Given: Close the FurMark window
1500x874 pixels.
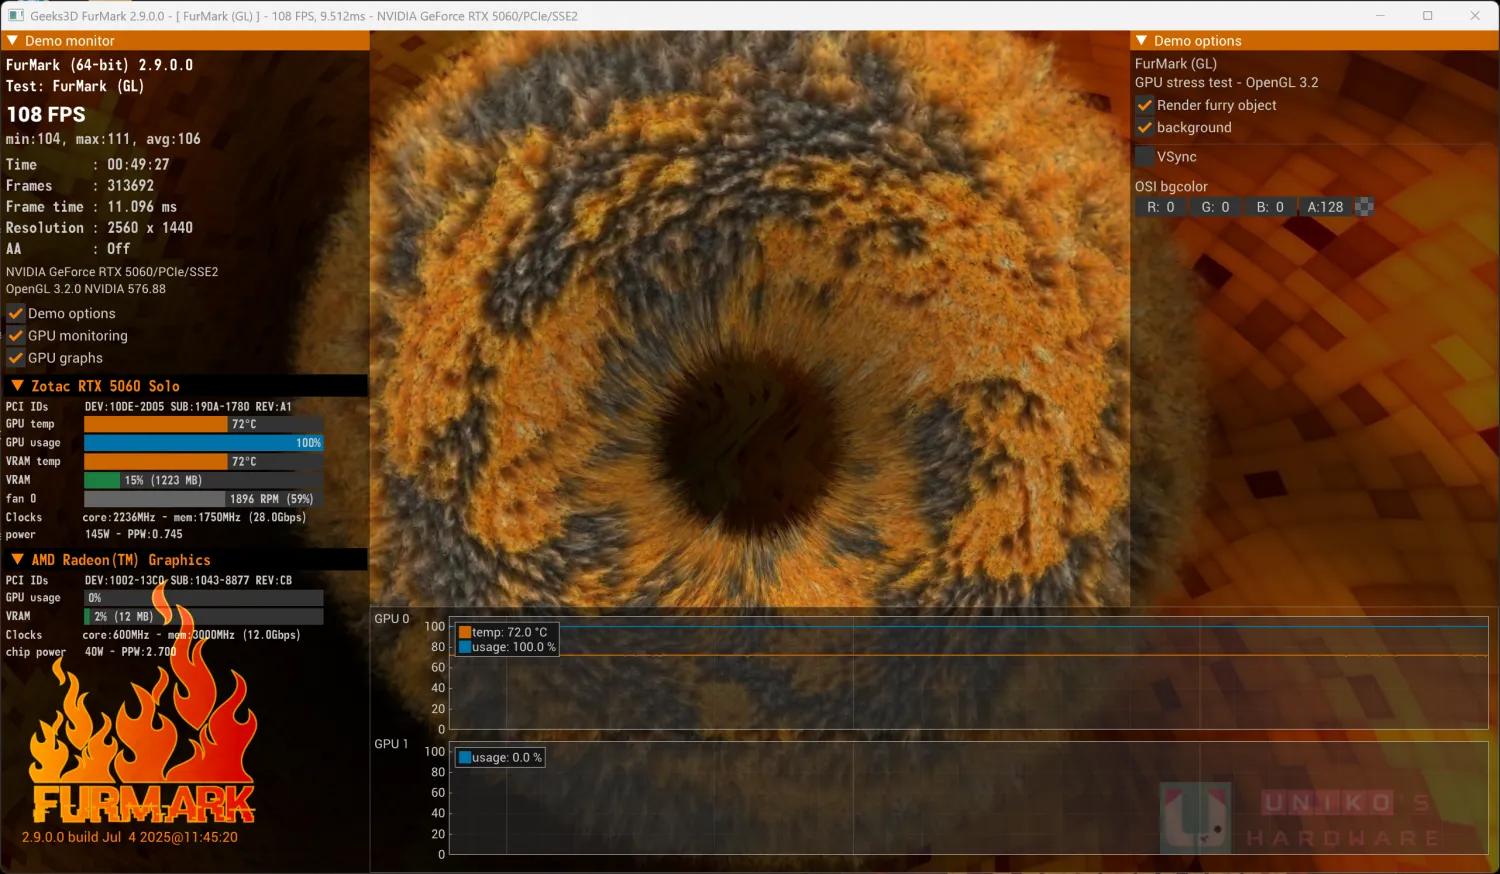Looking at the screenshot, I should [x=1475, y=16].
